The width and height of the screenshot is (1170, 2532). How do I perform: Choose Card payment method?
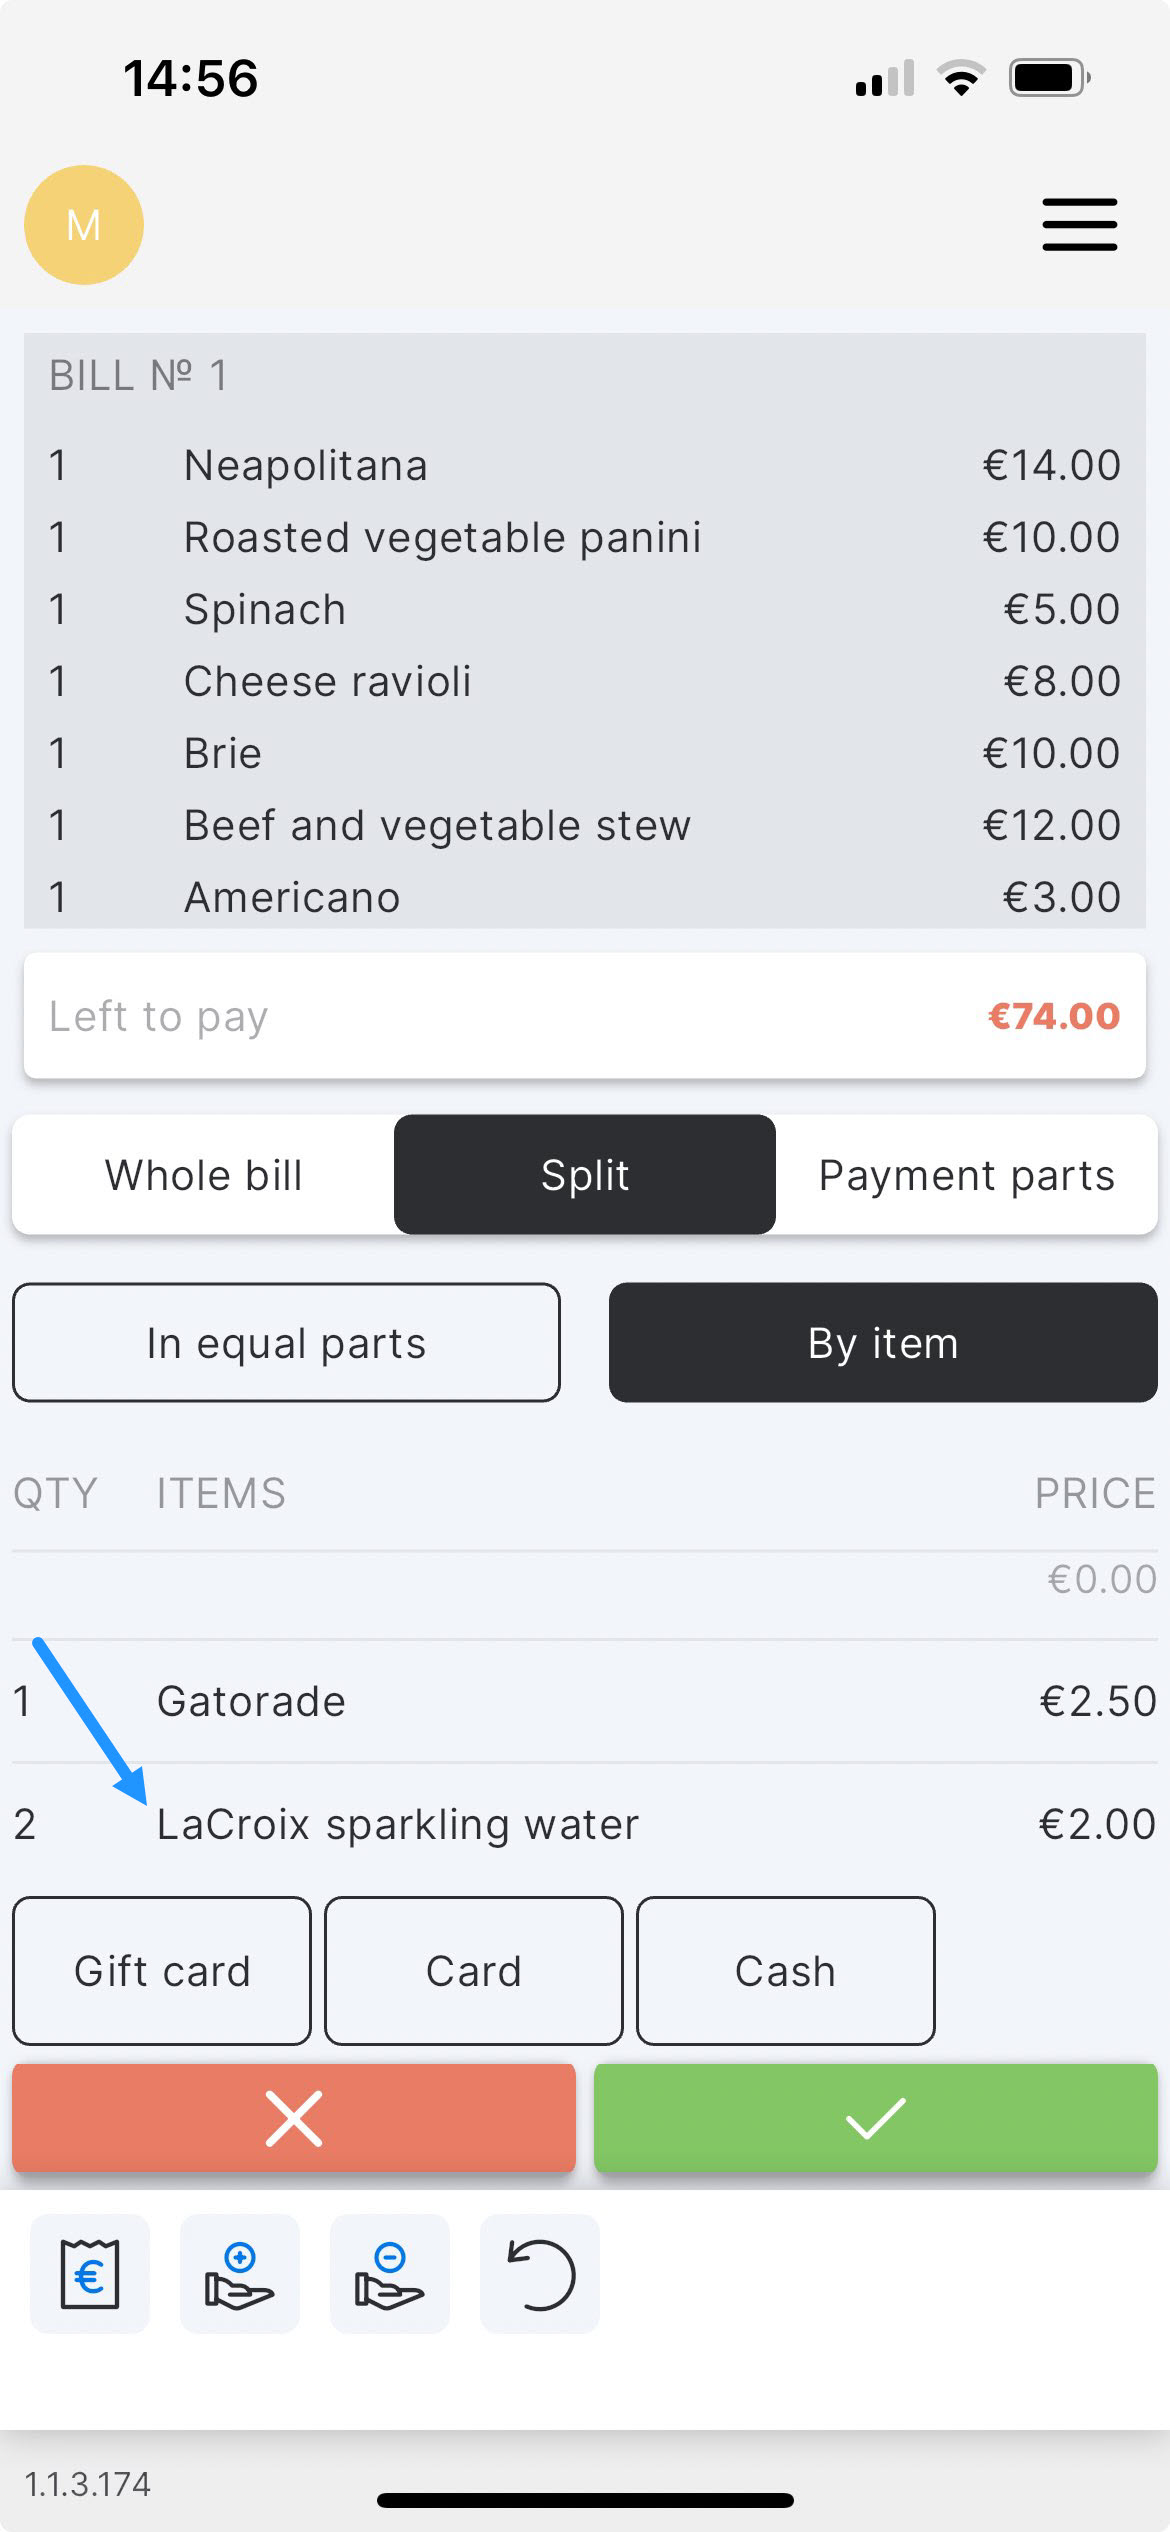point(474,1971)
